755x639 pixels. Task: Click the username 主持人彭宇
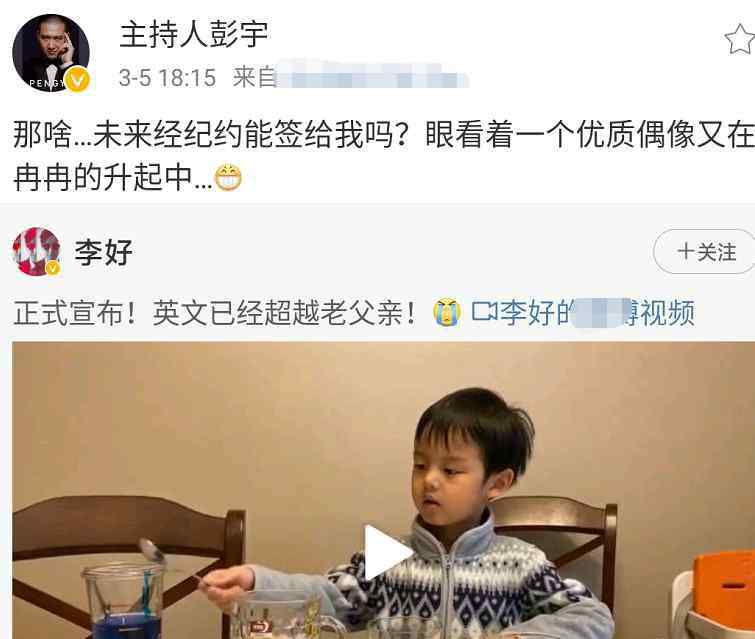tap(194, 34)
